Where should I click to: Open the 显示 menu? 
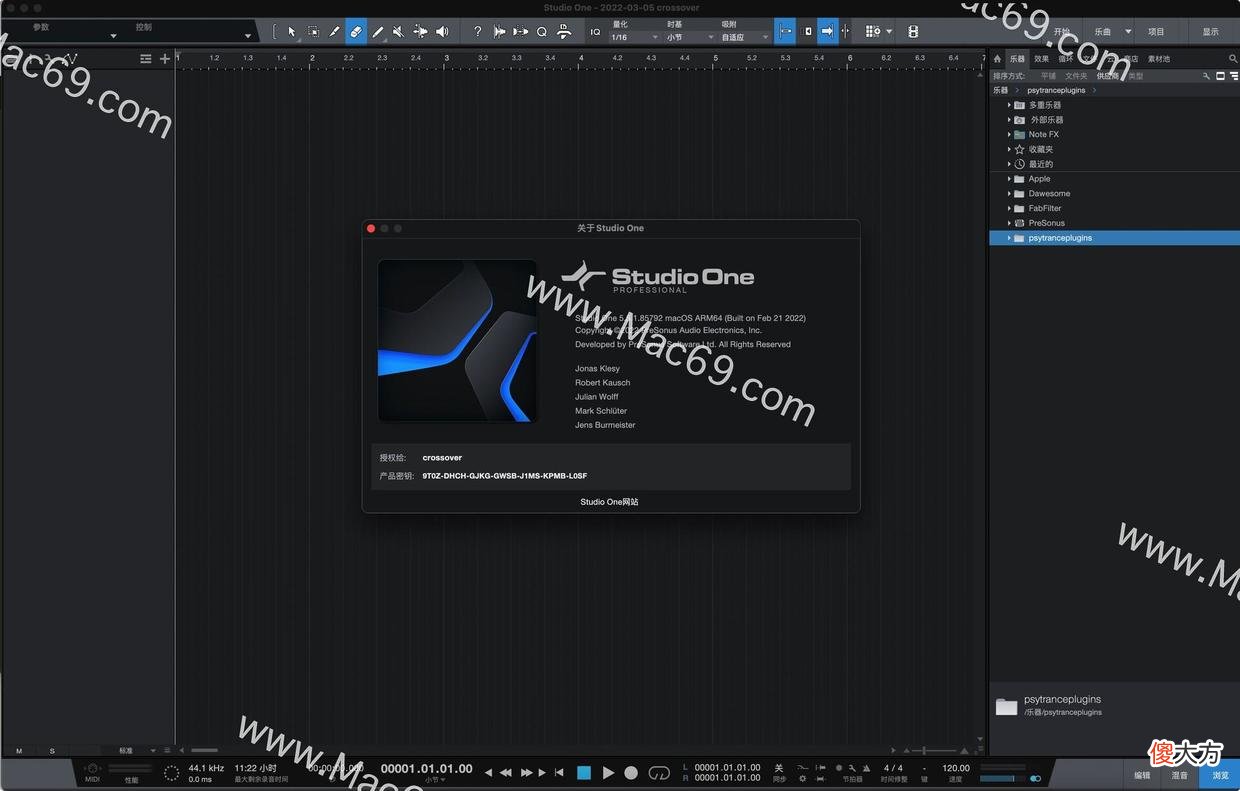point(1211,32)
